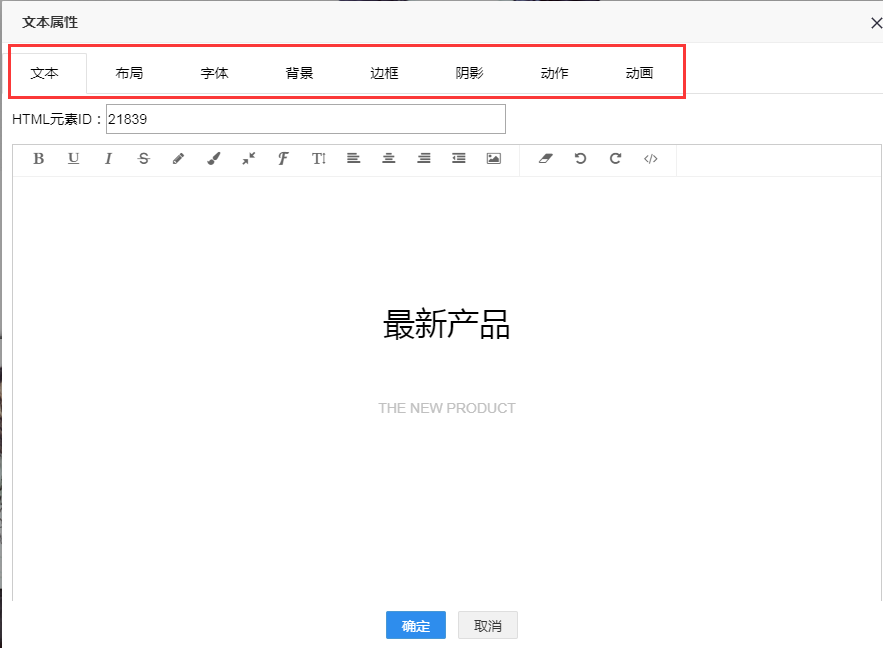
Task: Align text to the right
Action: point(424,159)
